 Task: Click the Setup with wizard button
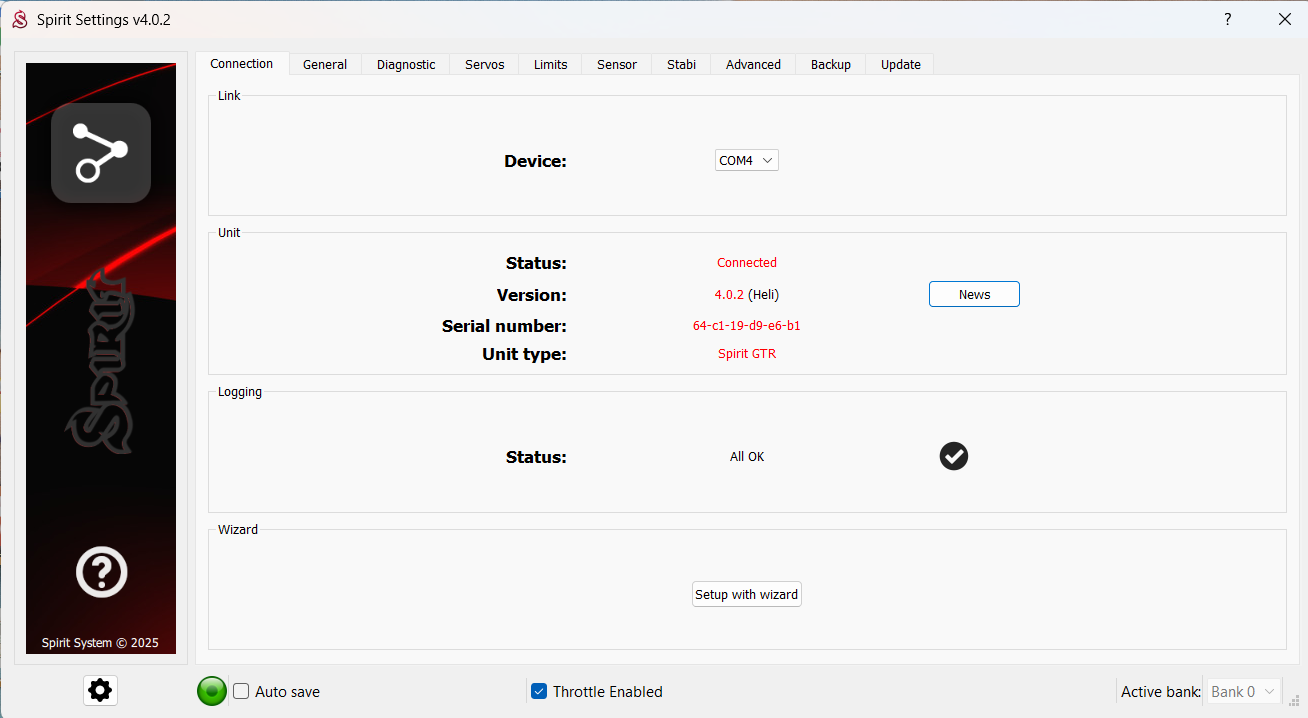coord(746,594)
